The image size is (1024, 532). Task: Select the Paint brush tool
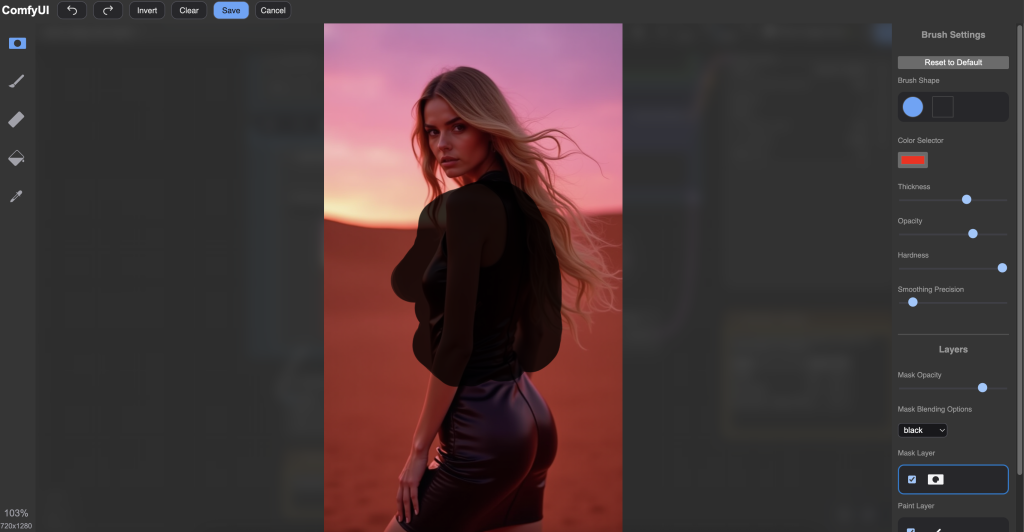click(17, 81)
